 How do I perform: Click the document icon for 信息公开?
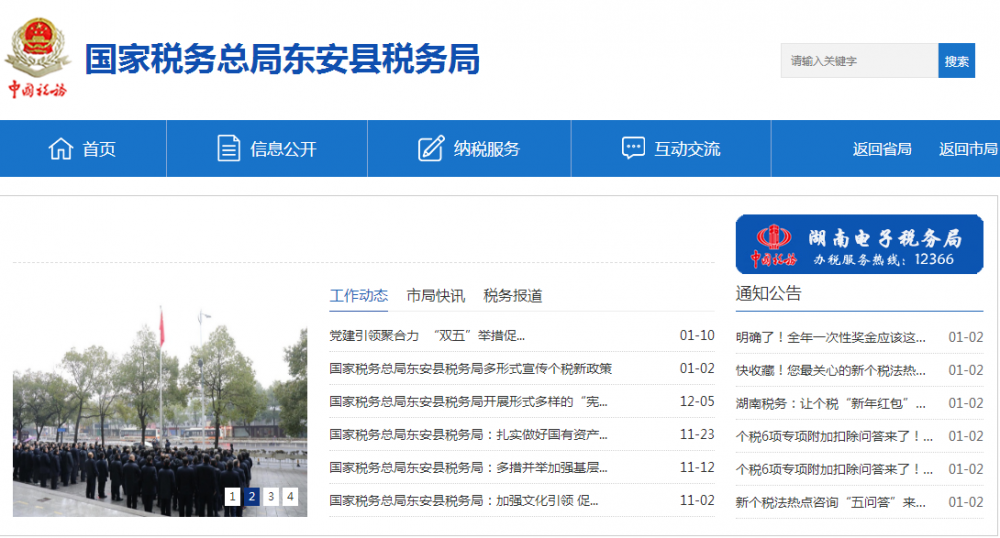pos(229,149)
